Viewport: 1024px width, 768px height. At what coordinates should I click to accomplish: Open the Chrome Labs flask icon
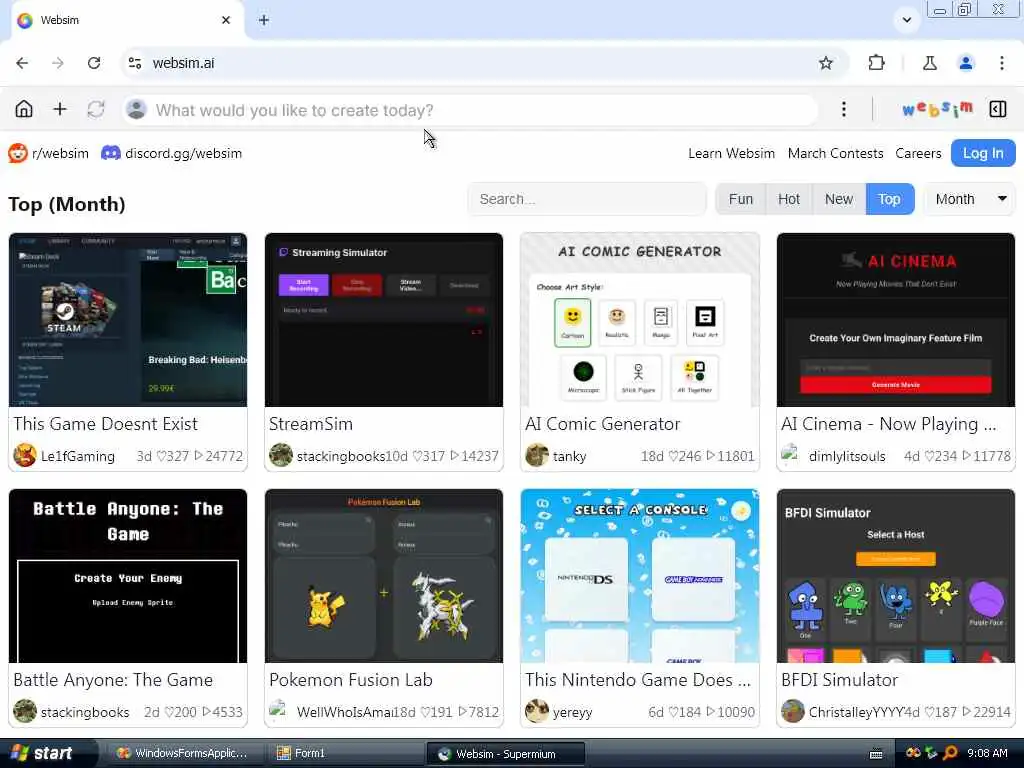click(x=930, y=63)
